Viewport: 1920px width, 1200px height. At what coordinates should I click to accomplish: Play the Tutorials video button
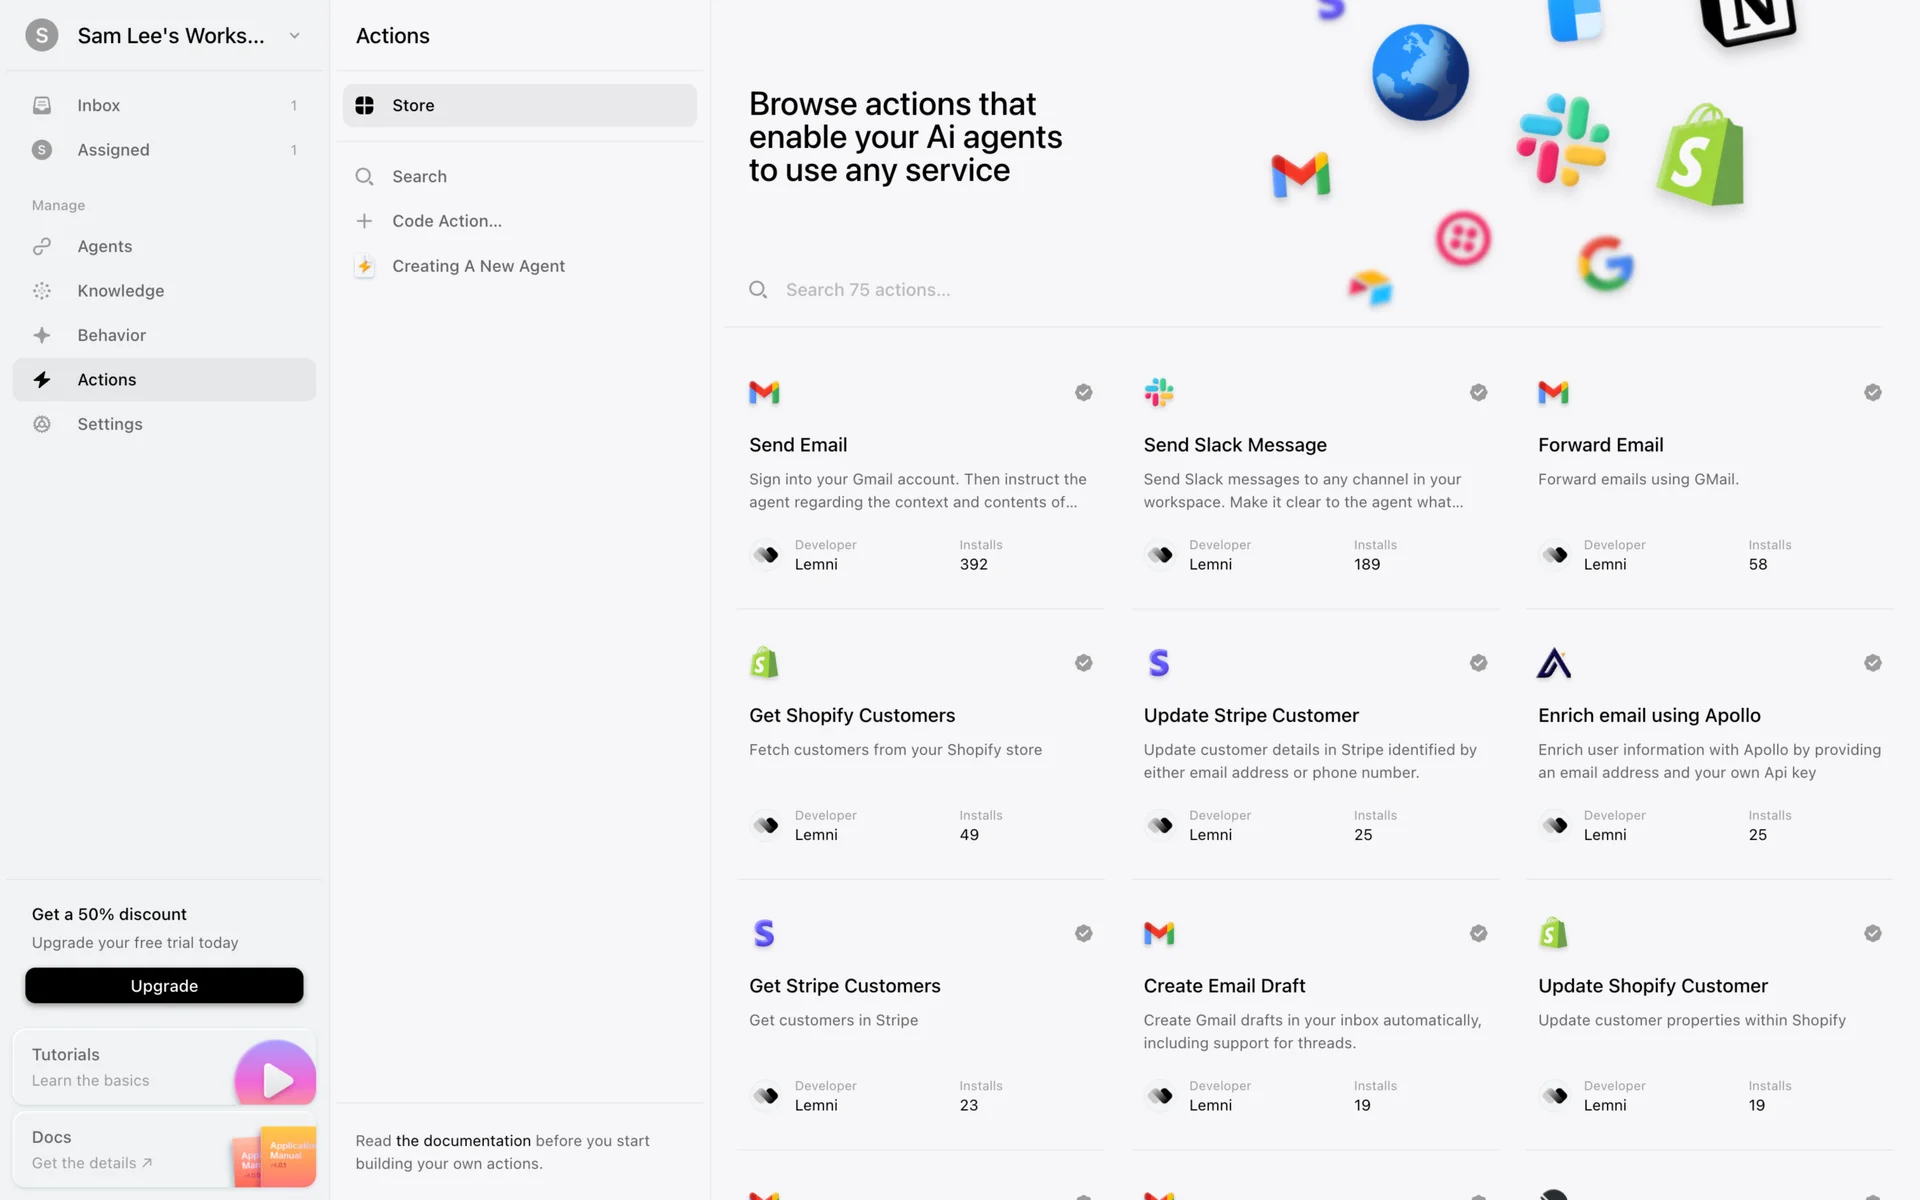point(276,1078)
